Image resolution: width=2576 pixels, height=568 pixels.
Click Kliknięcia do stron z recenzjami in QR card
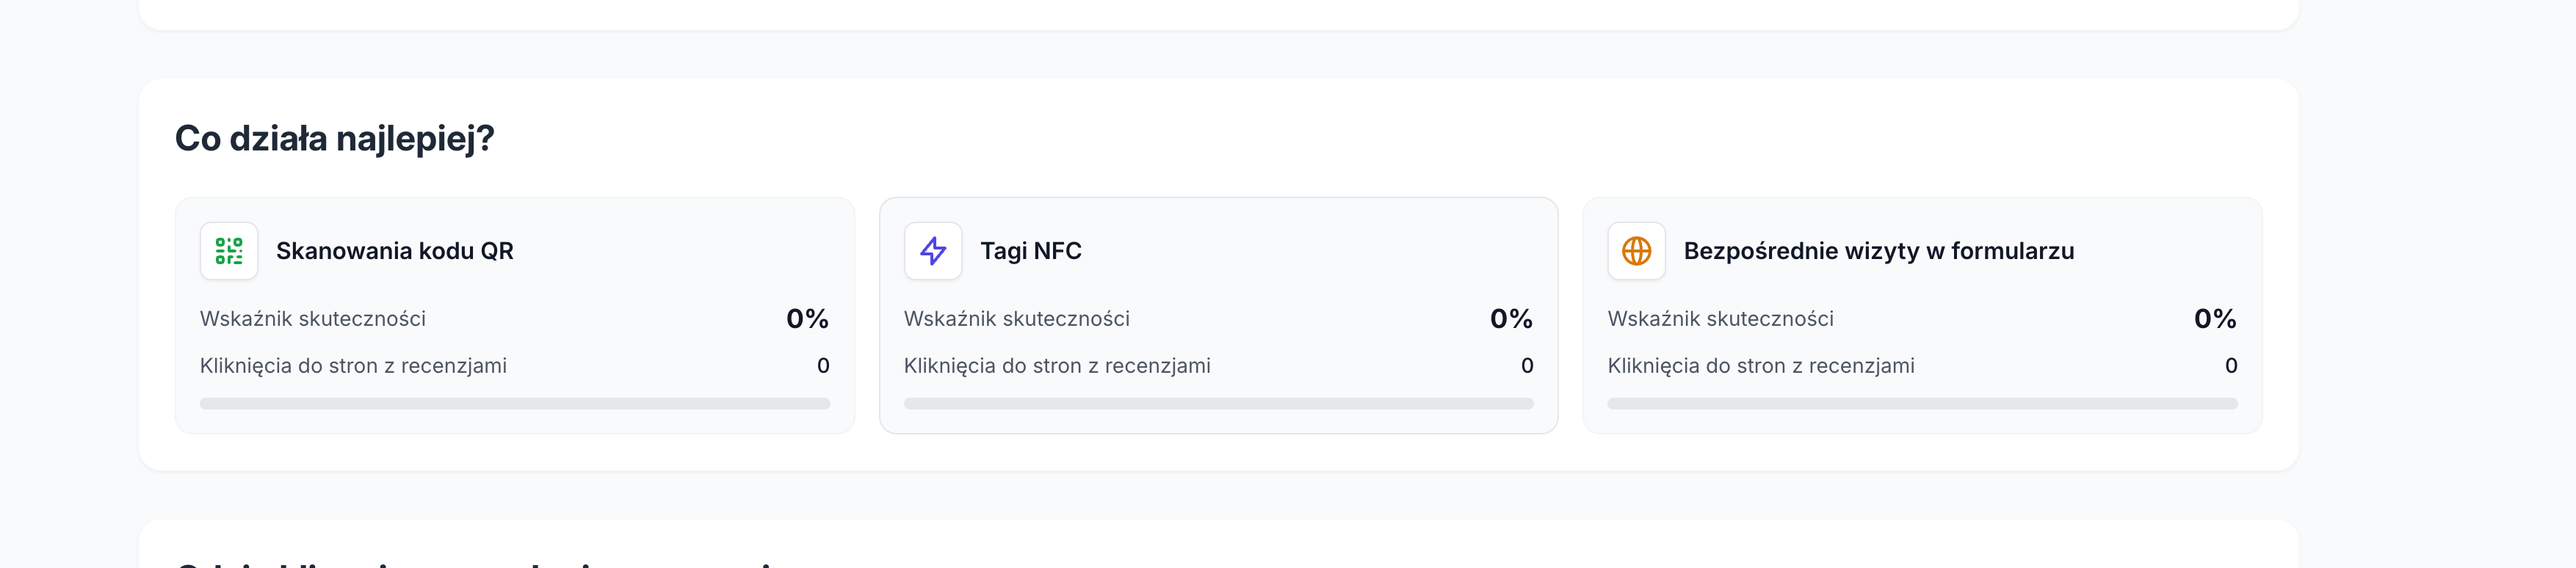(353, 366)
